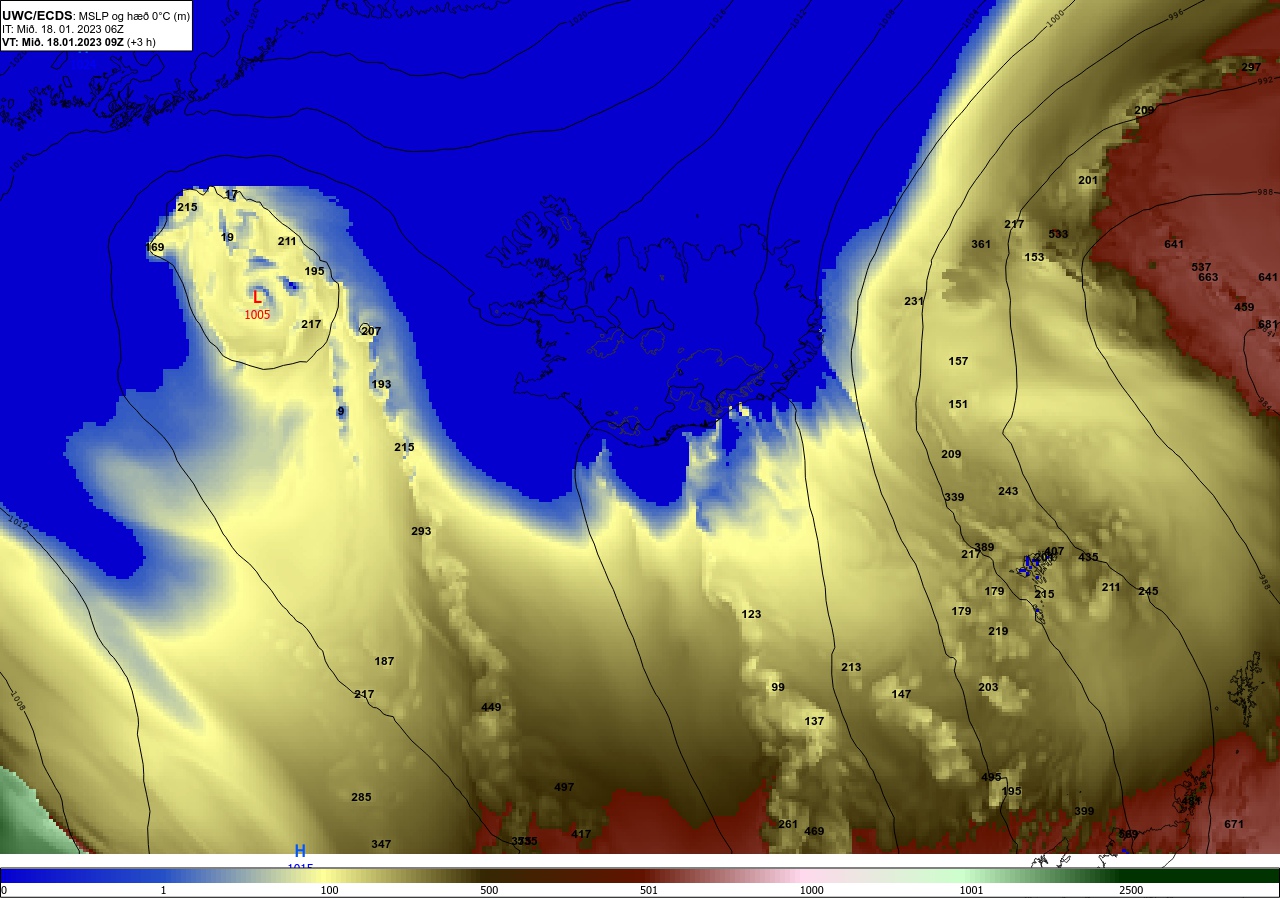Click the map value 293
Screen dimensions: 1280x898
tap(421, 531)
